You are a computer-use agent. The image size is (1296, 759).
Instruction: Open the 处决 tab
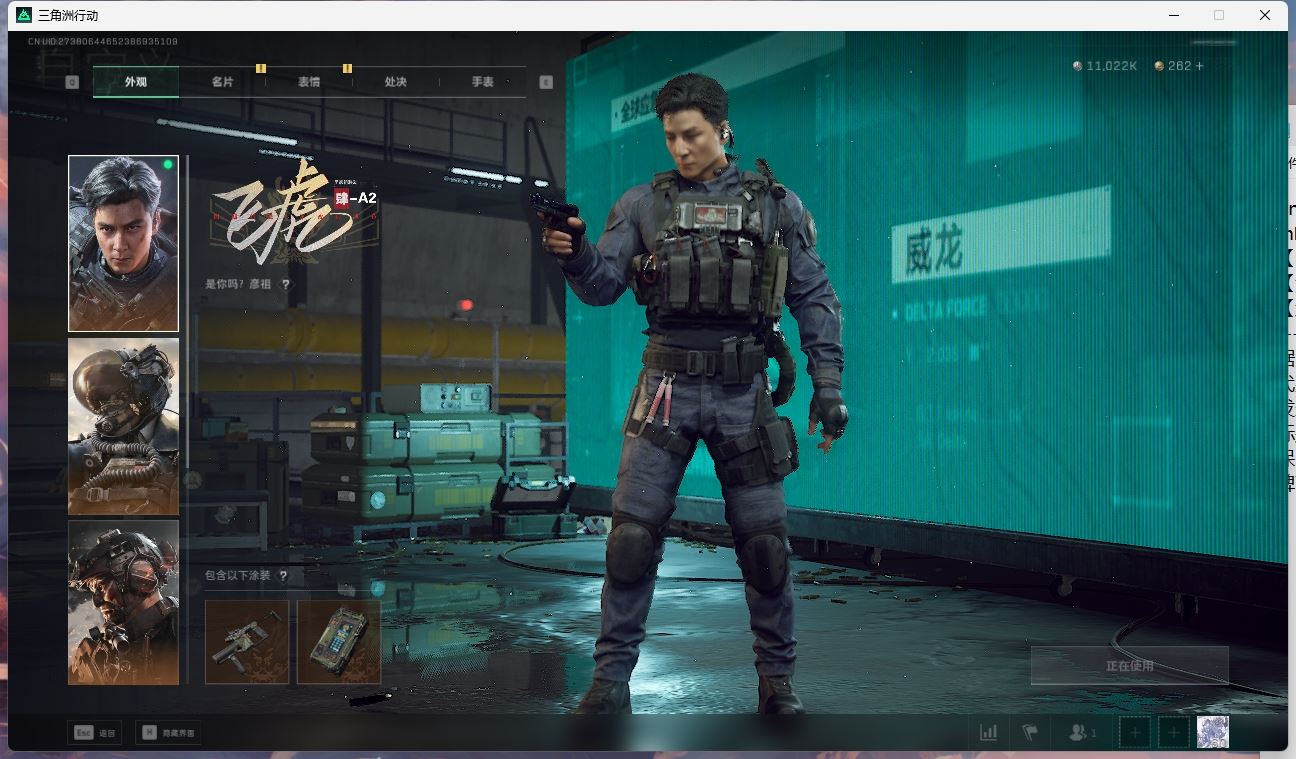click(395, 82)
